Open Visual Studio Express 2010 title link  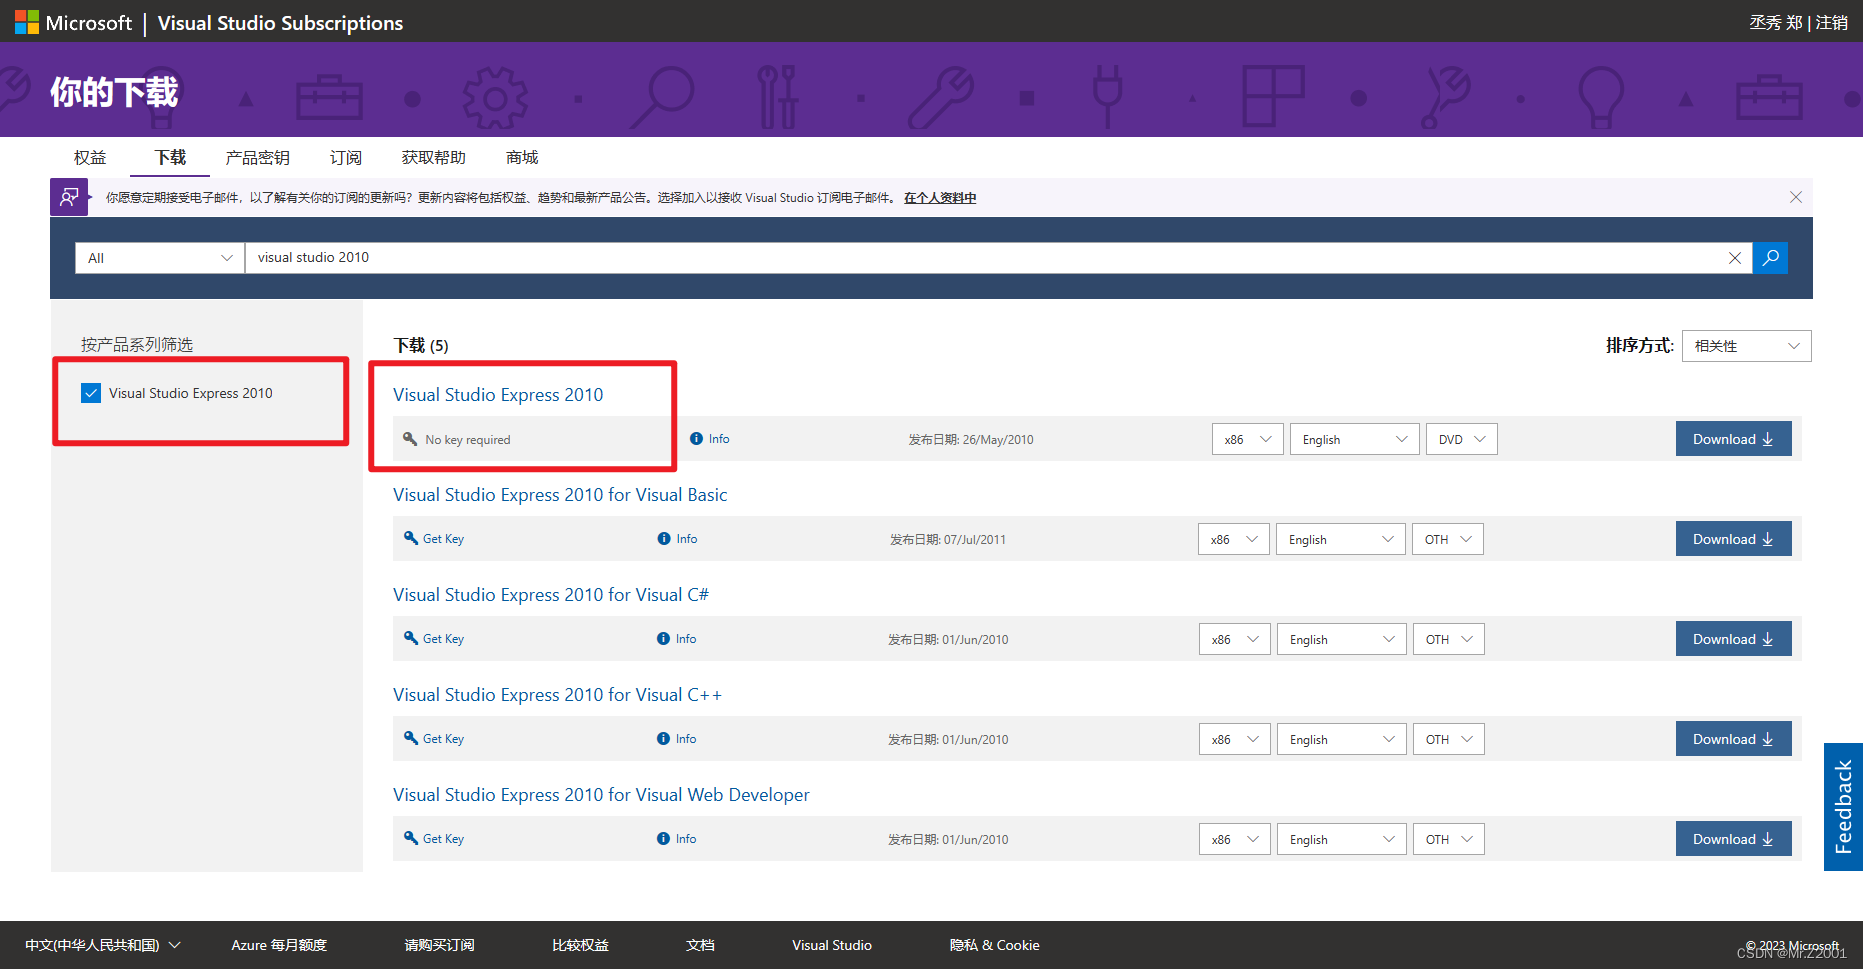click(498, 395)
